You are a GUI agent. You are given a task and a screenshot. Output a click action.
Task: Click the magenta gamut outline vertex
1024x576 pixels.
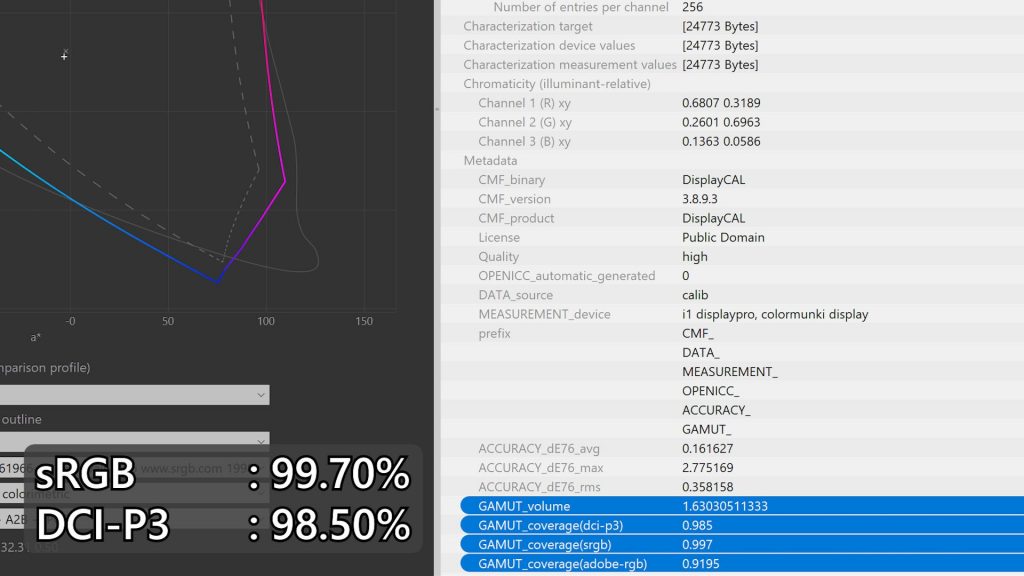tap(285, 181)
